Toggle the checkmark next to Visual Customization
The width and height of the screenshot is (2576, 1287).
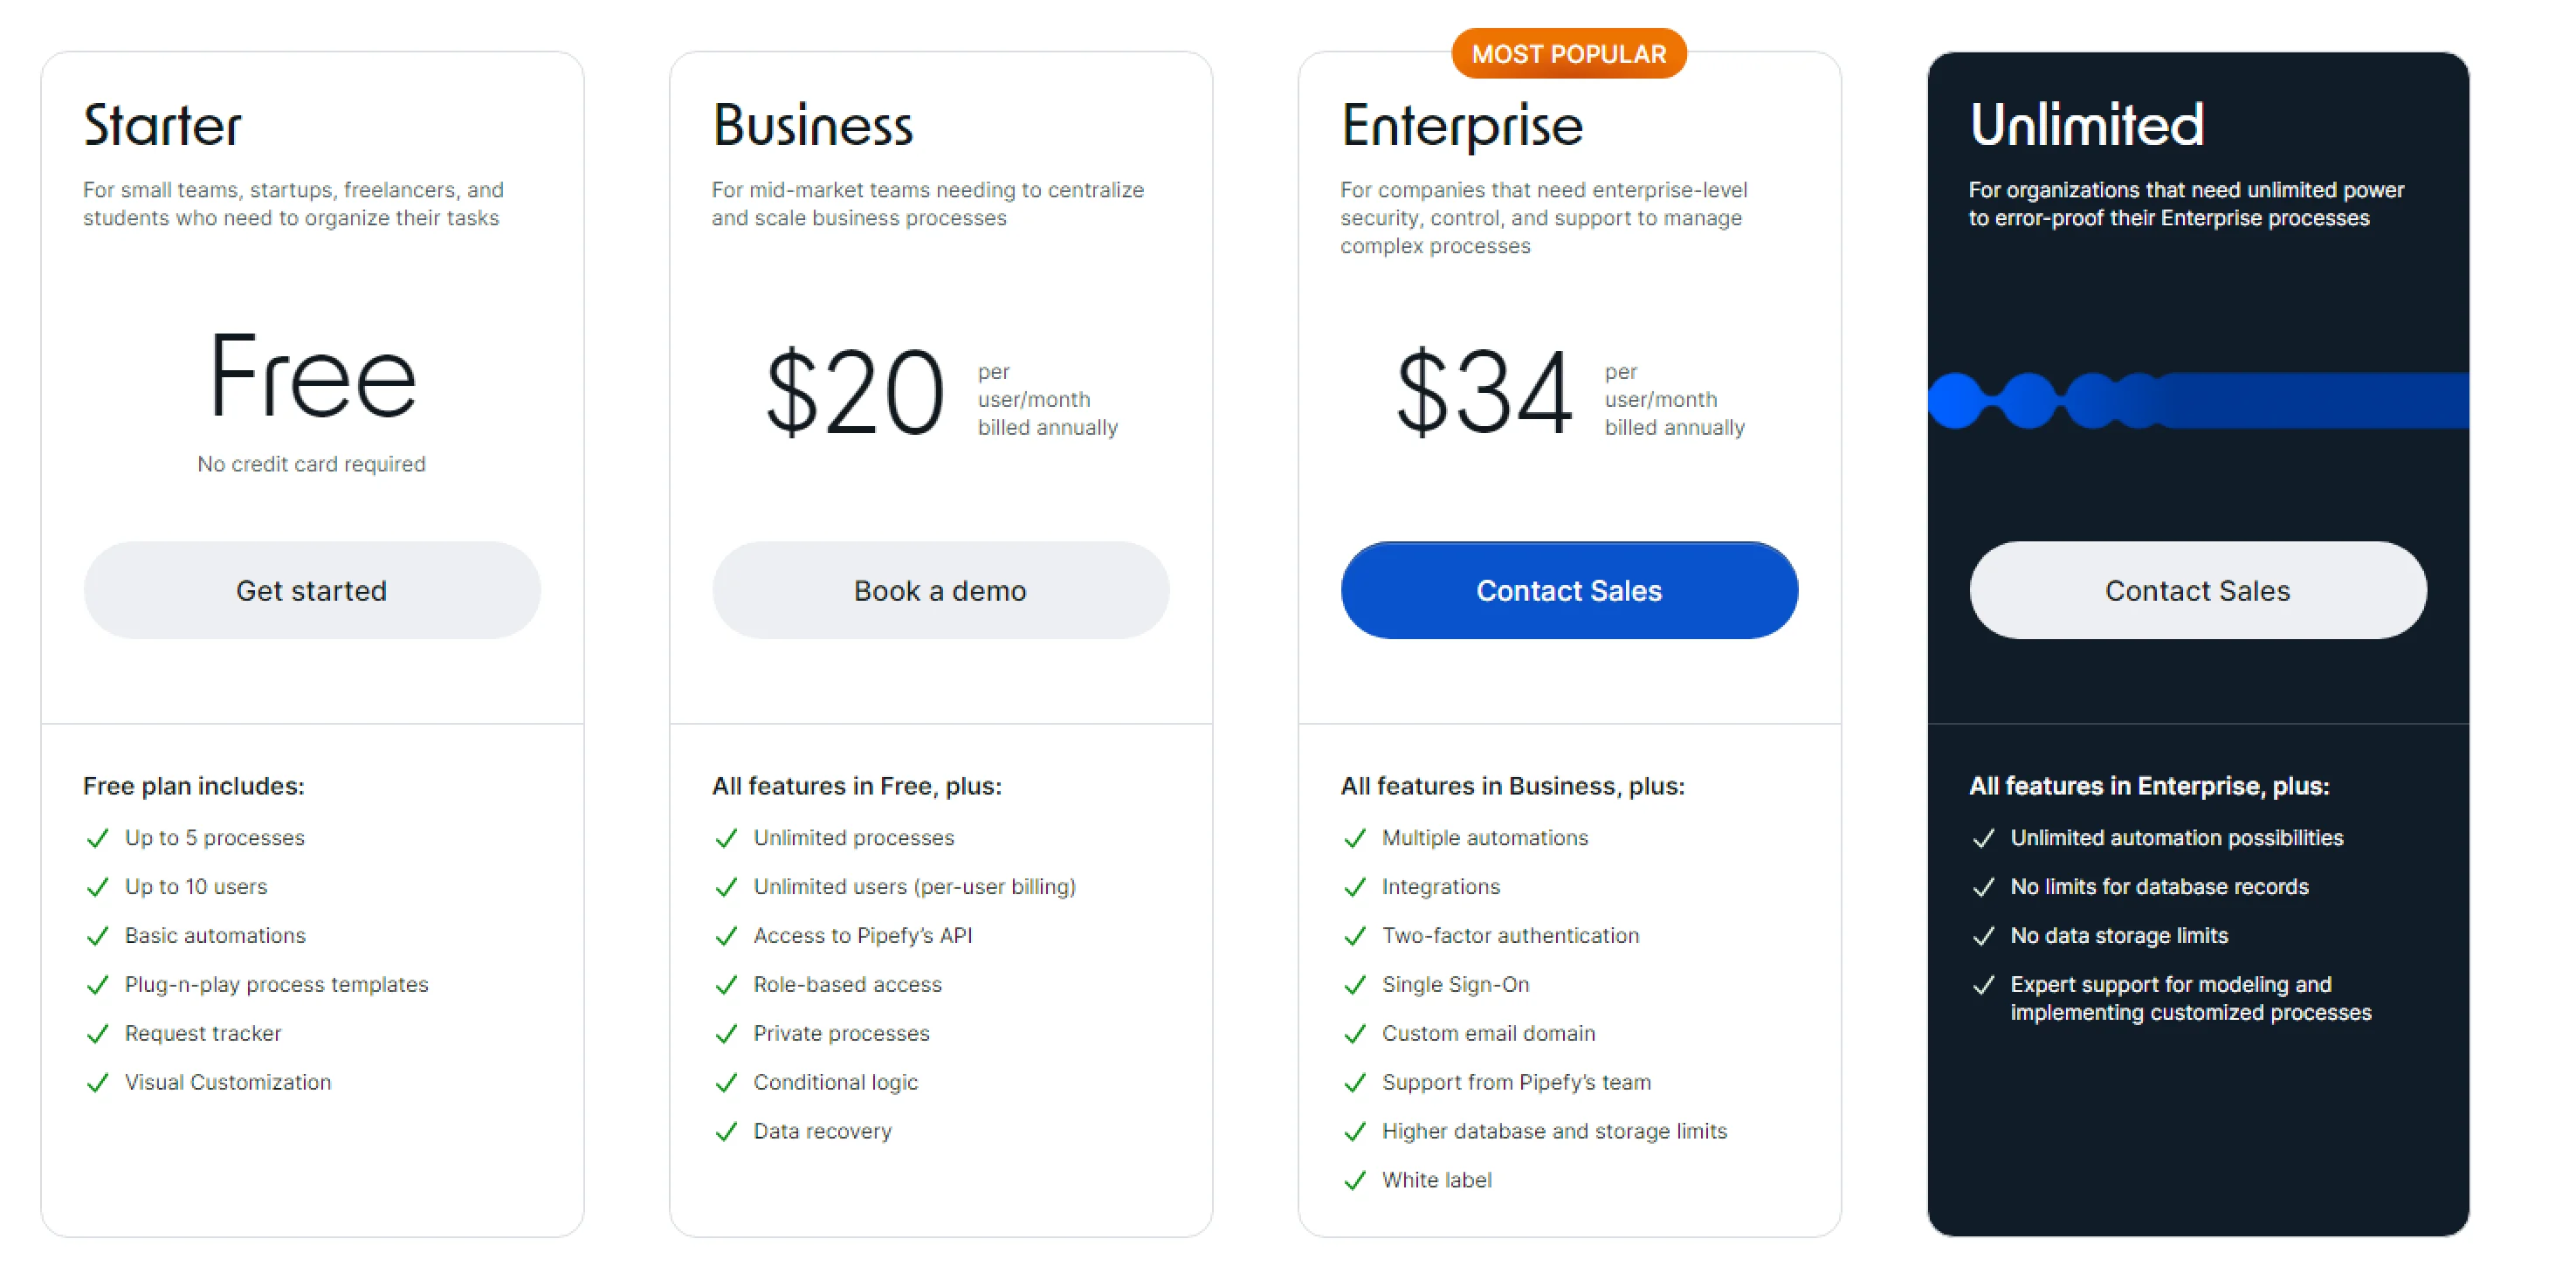coord(98,1082)
